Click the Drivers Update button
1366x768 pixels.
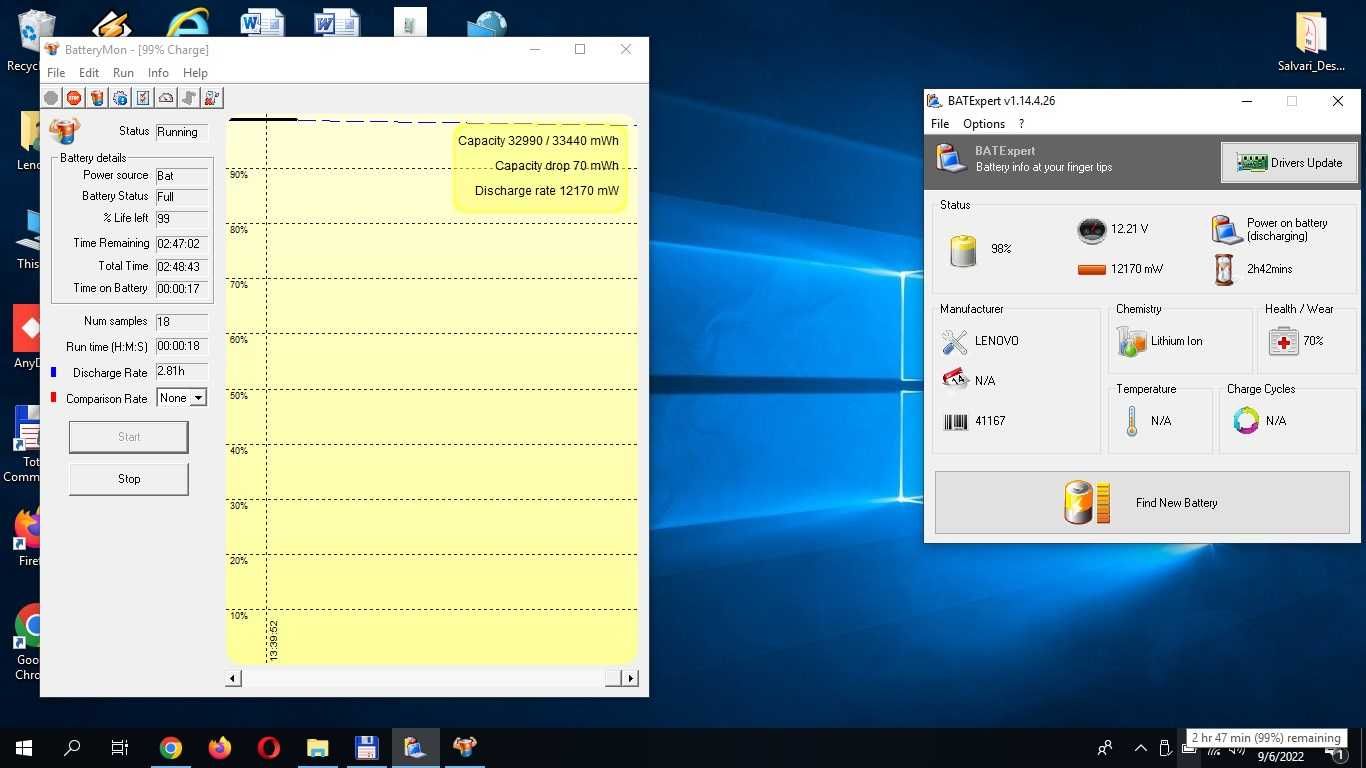(x=1289, y=163)
